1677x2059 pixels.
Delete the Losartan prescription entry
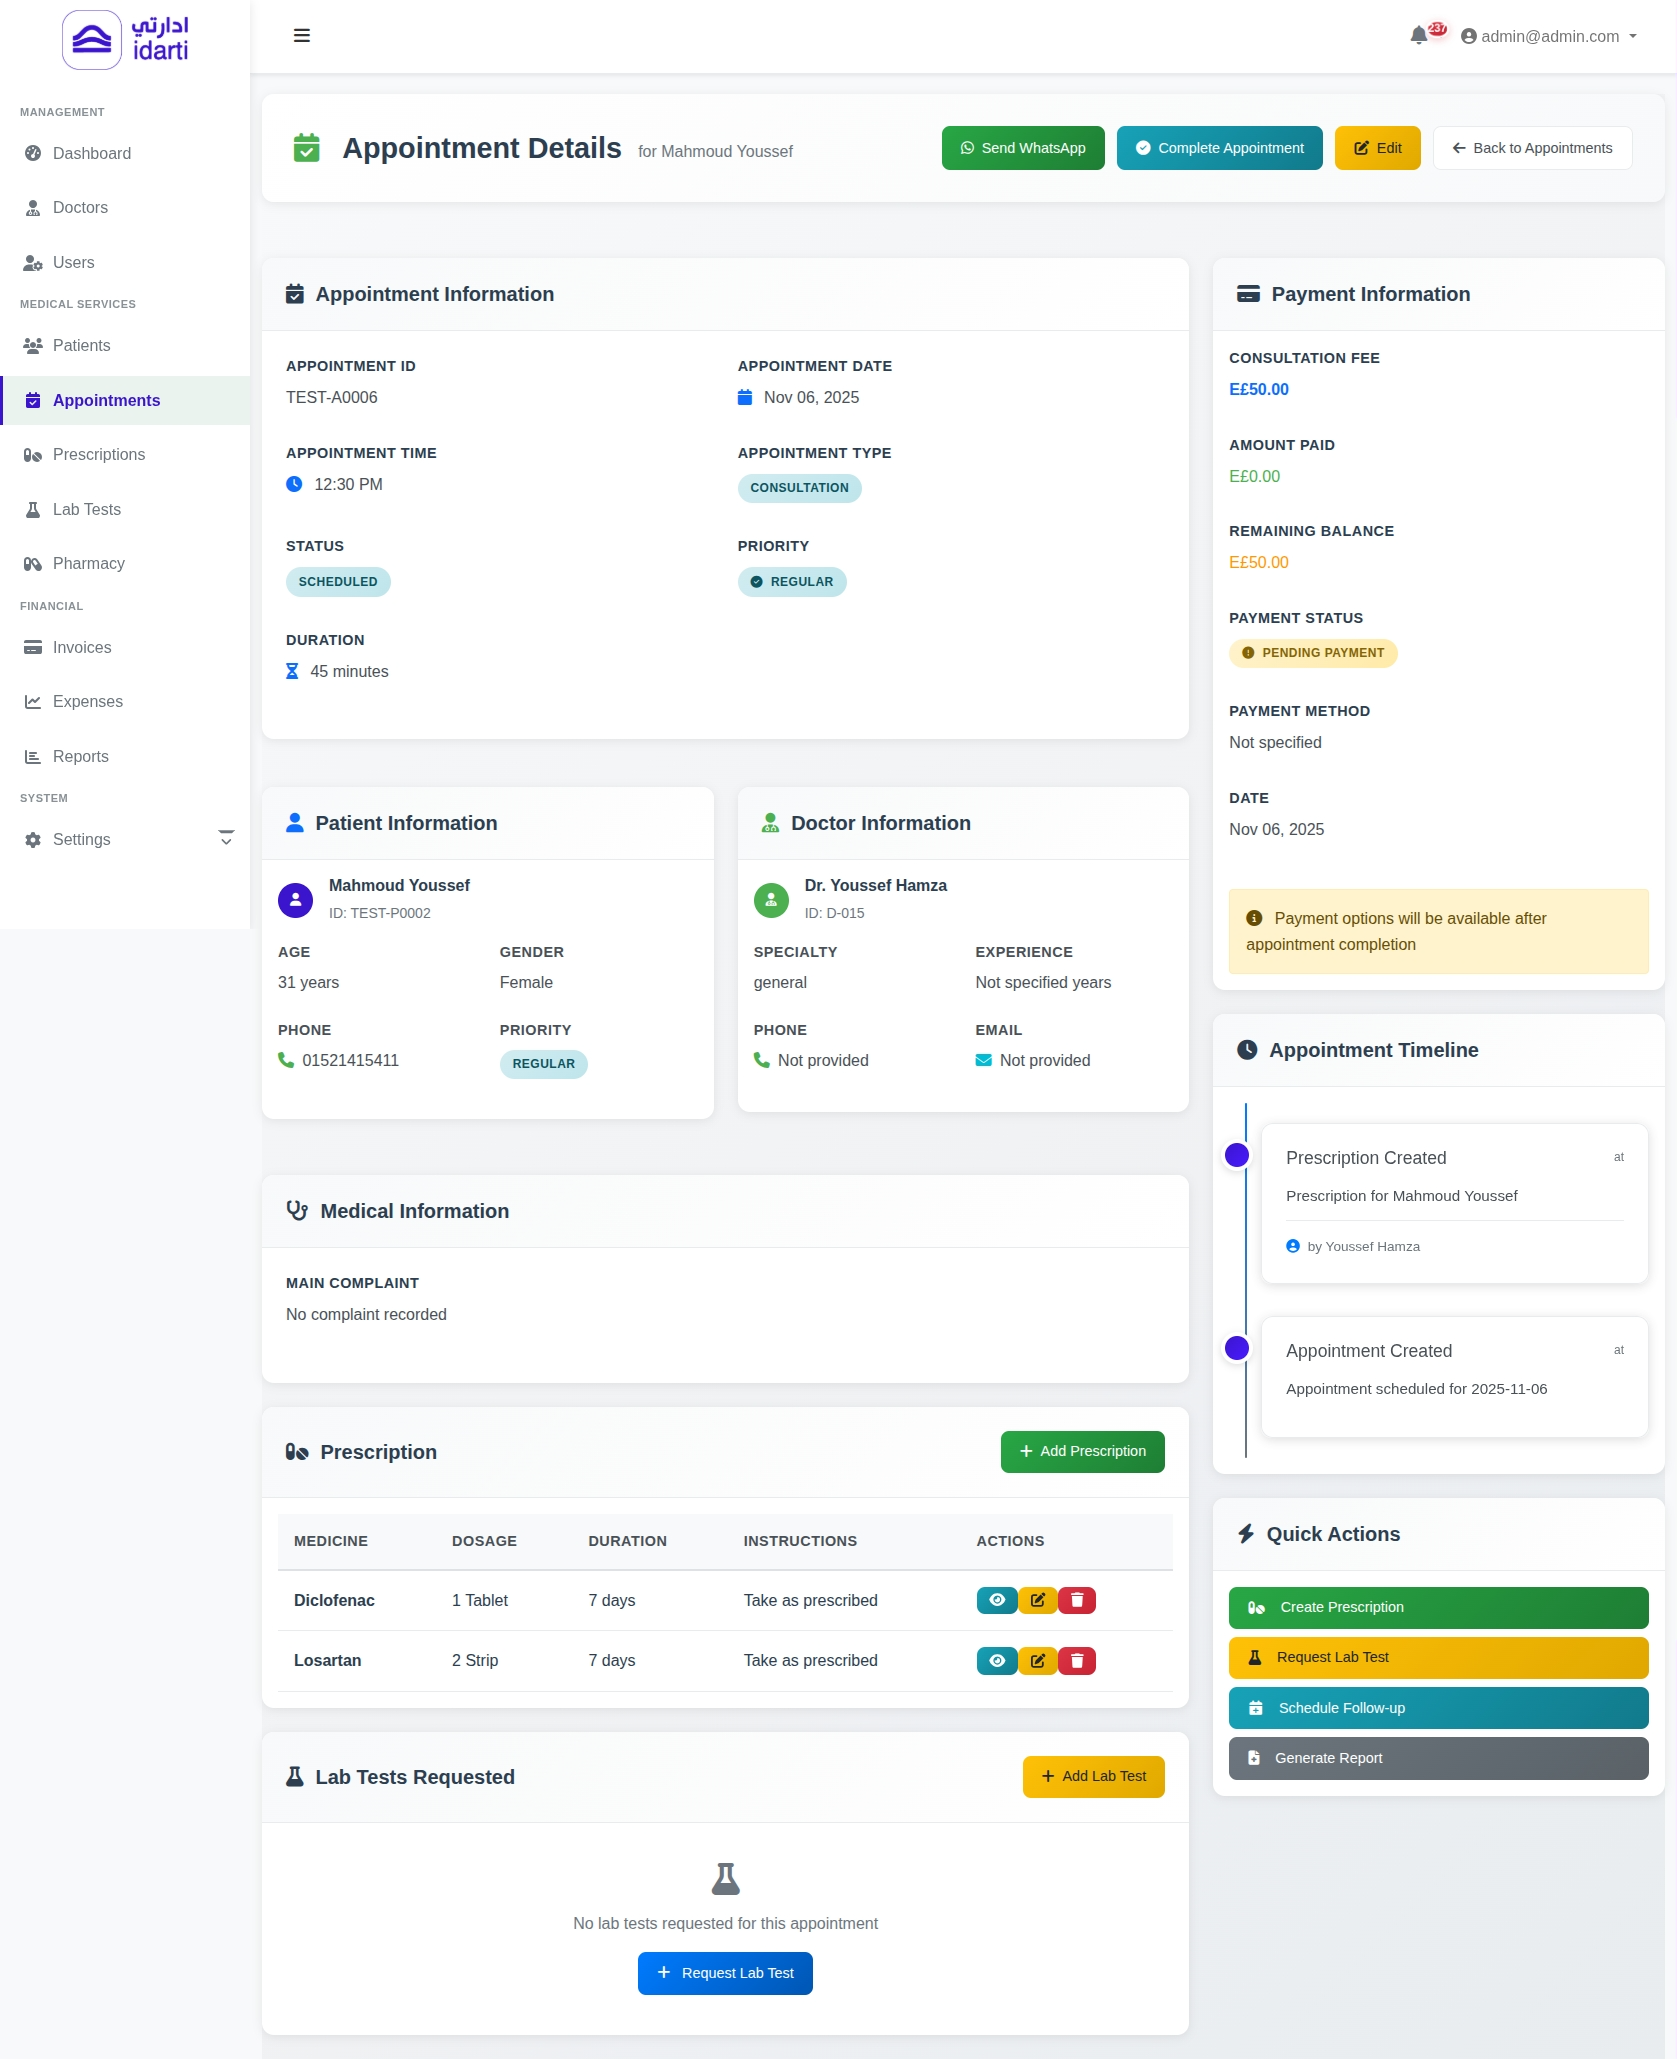tap(1077, 1660)
